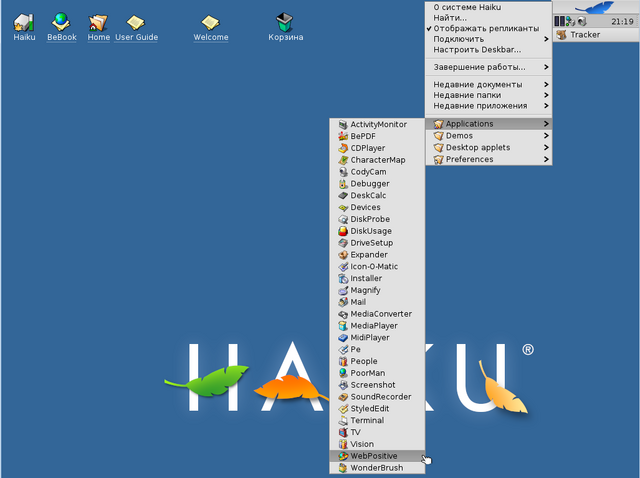
Task: Select the Haiku disk desktop icon
Action: click(24, 27)
